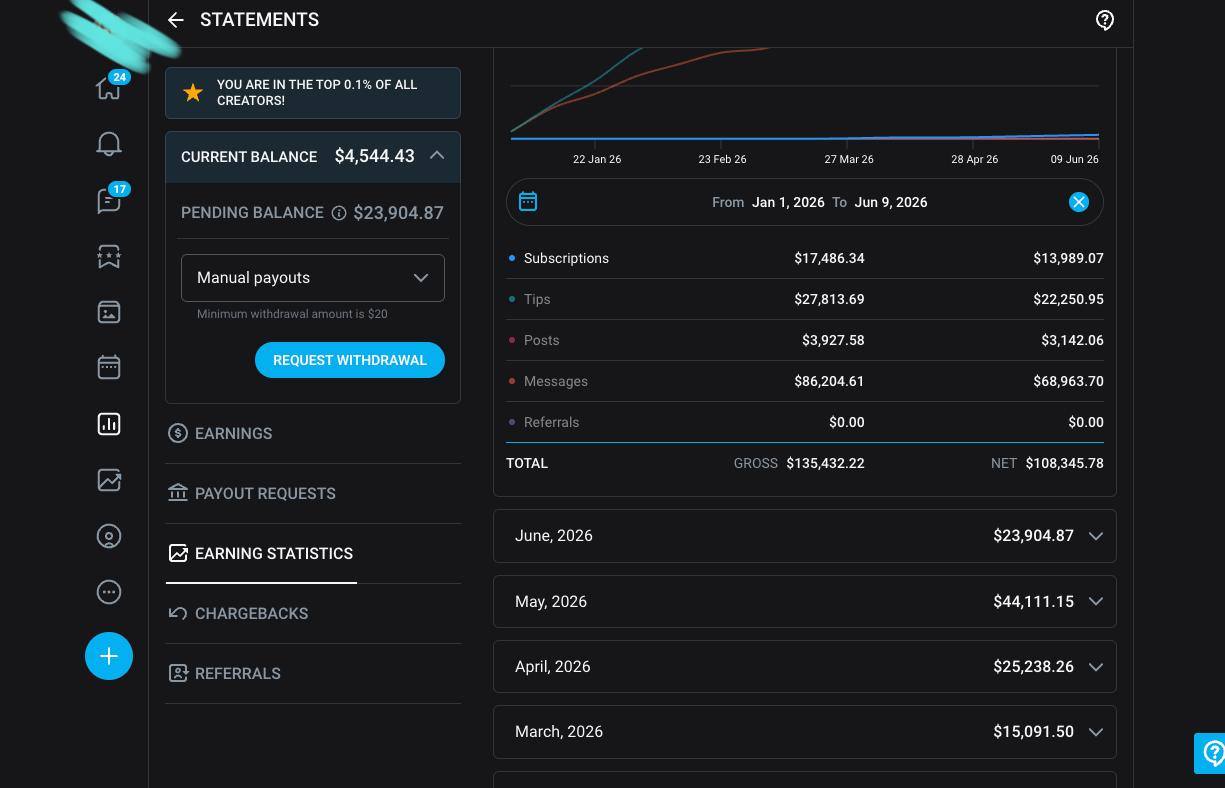Viewport: 1225px width, 788px height.
Task: Open the profile icon in sidebar
Action: tap(109, 536)
